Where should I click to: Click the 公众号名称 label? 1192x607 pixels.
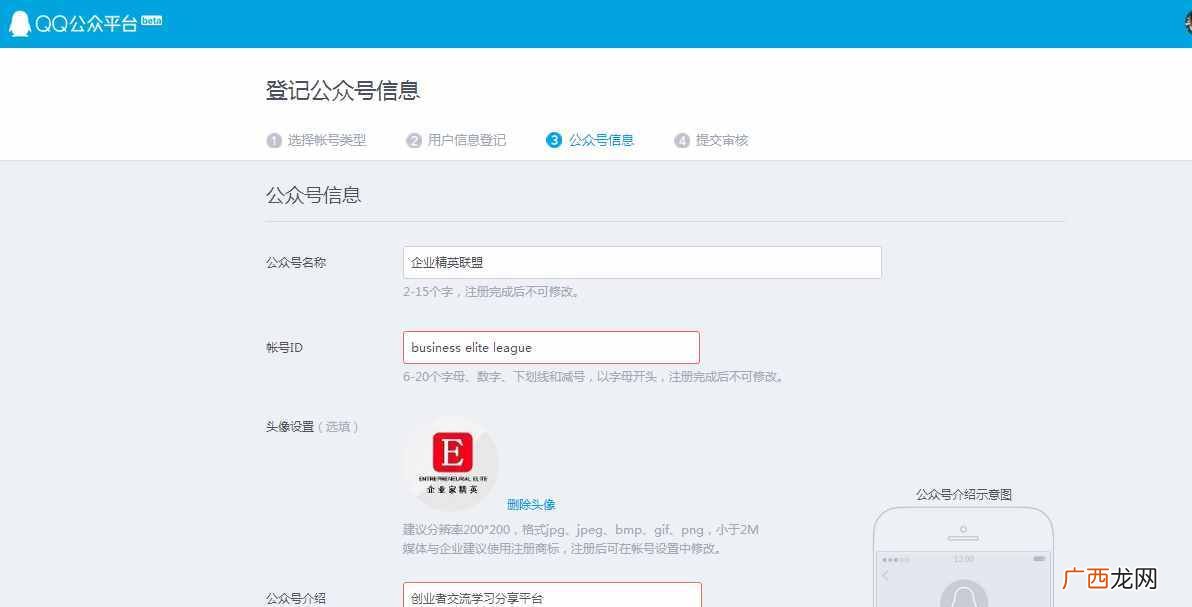[x=296, y=262]
